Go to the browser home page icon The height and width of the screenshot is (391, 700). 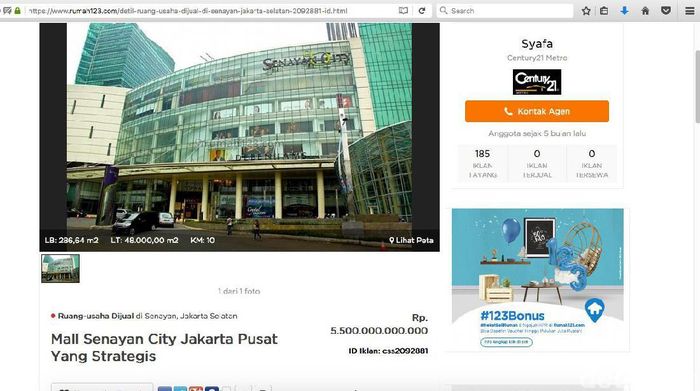click(645, 11)
